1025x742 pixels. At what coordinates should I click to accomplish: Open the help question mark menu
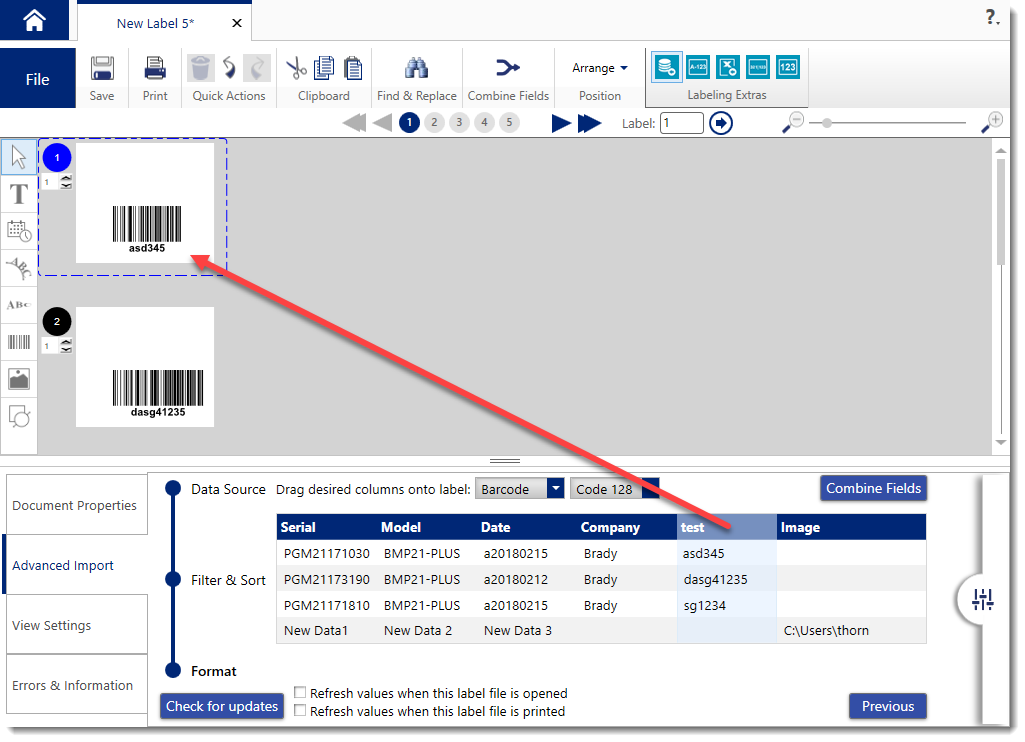(992, 17)
